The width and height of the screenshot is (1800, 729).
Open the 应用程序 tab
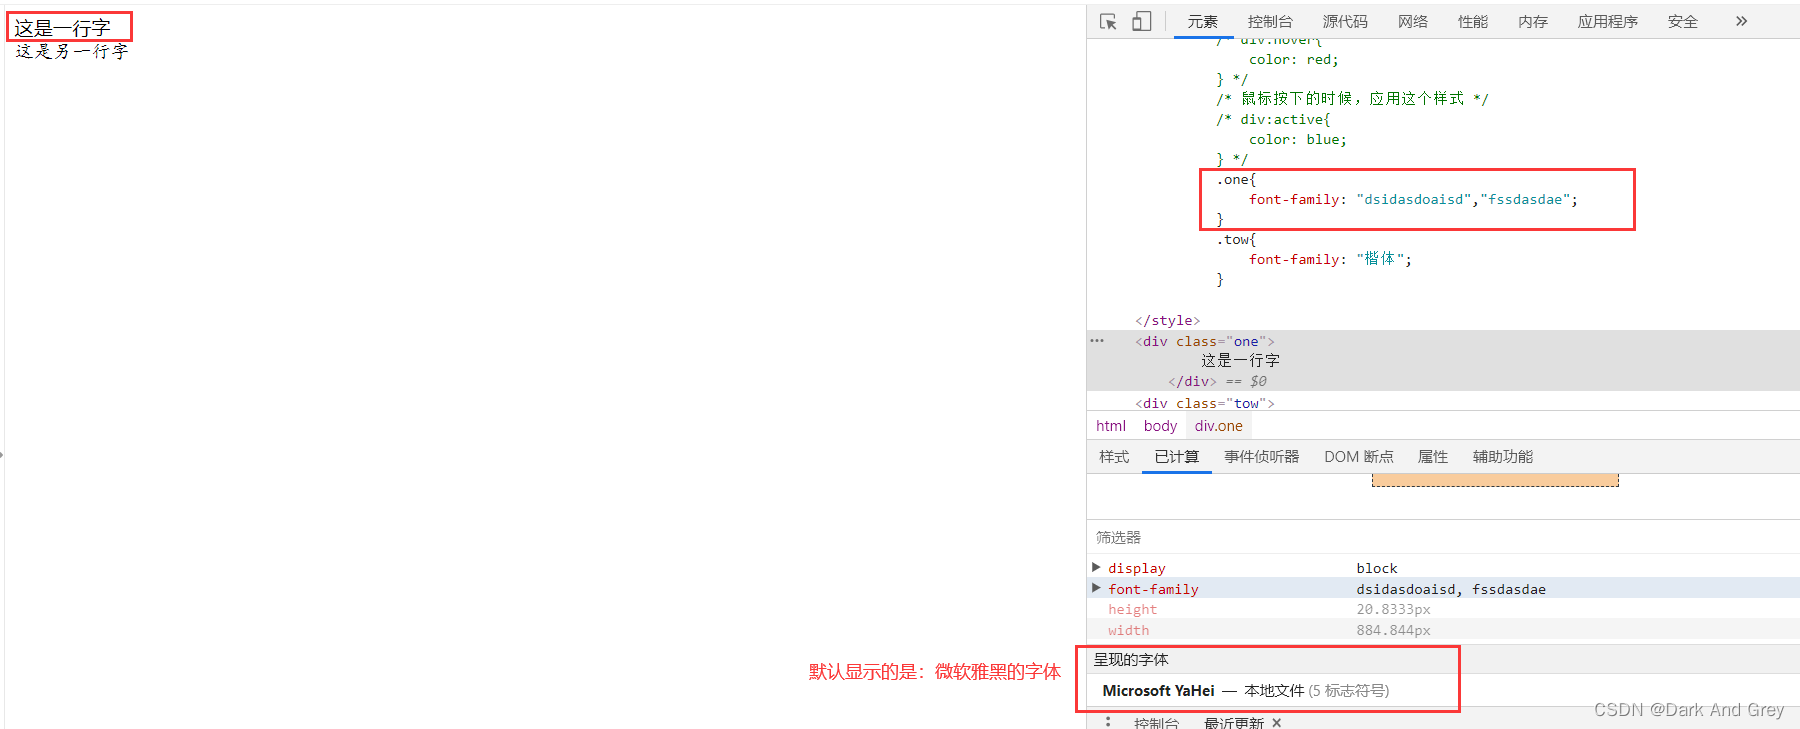1608,21
